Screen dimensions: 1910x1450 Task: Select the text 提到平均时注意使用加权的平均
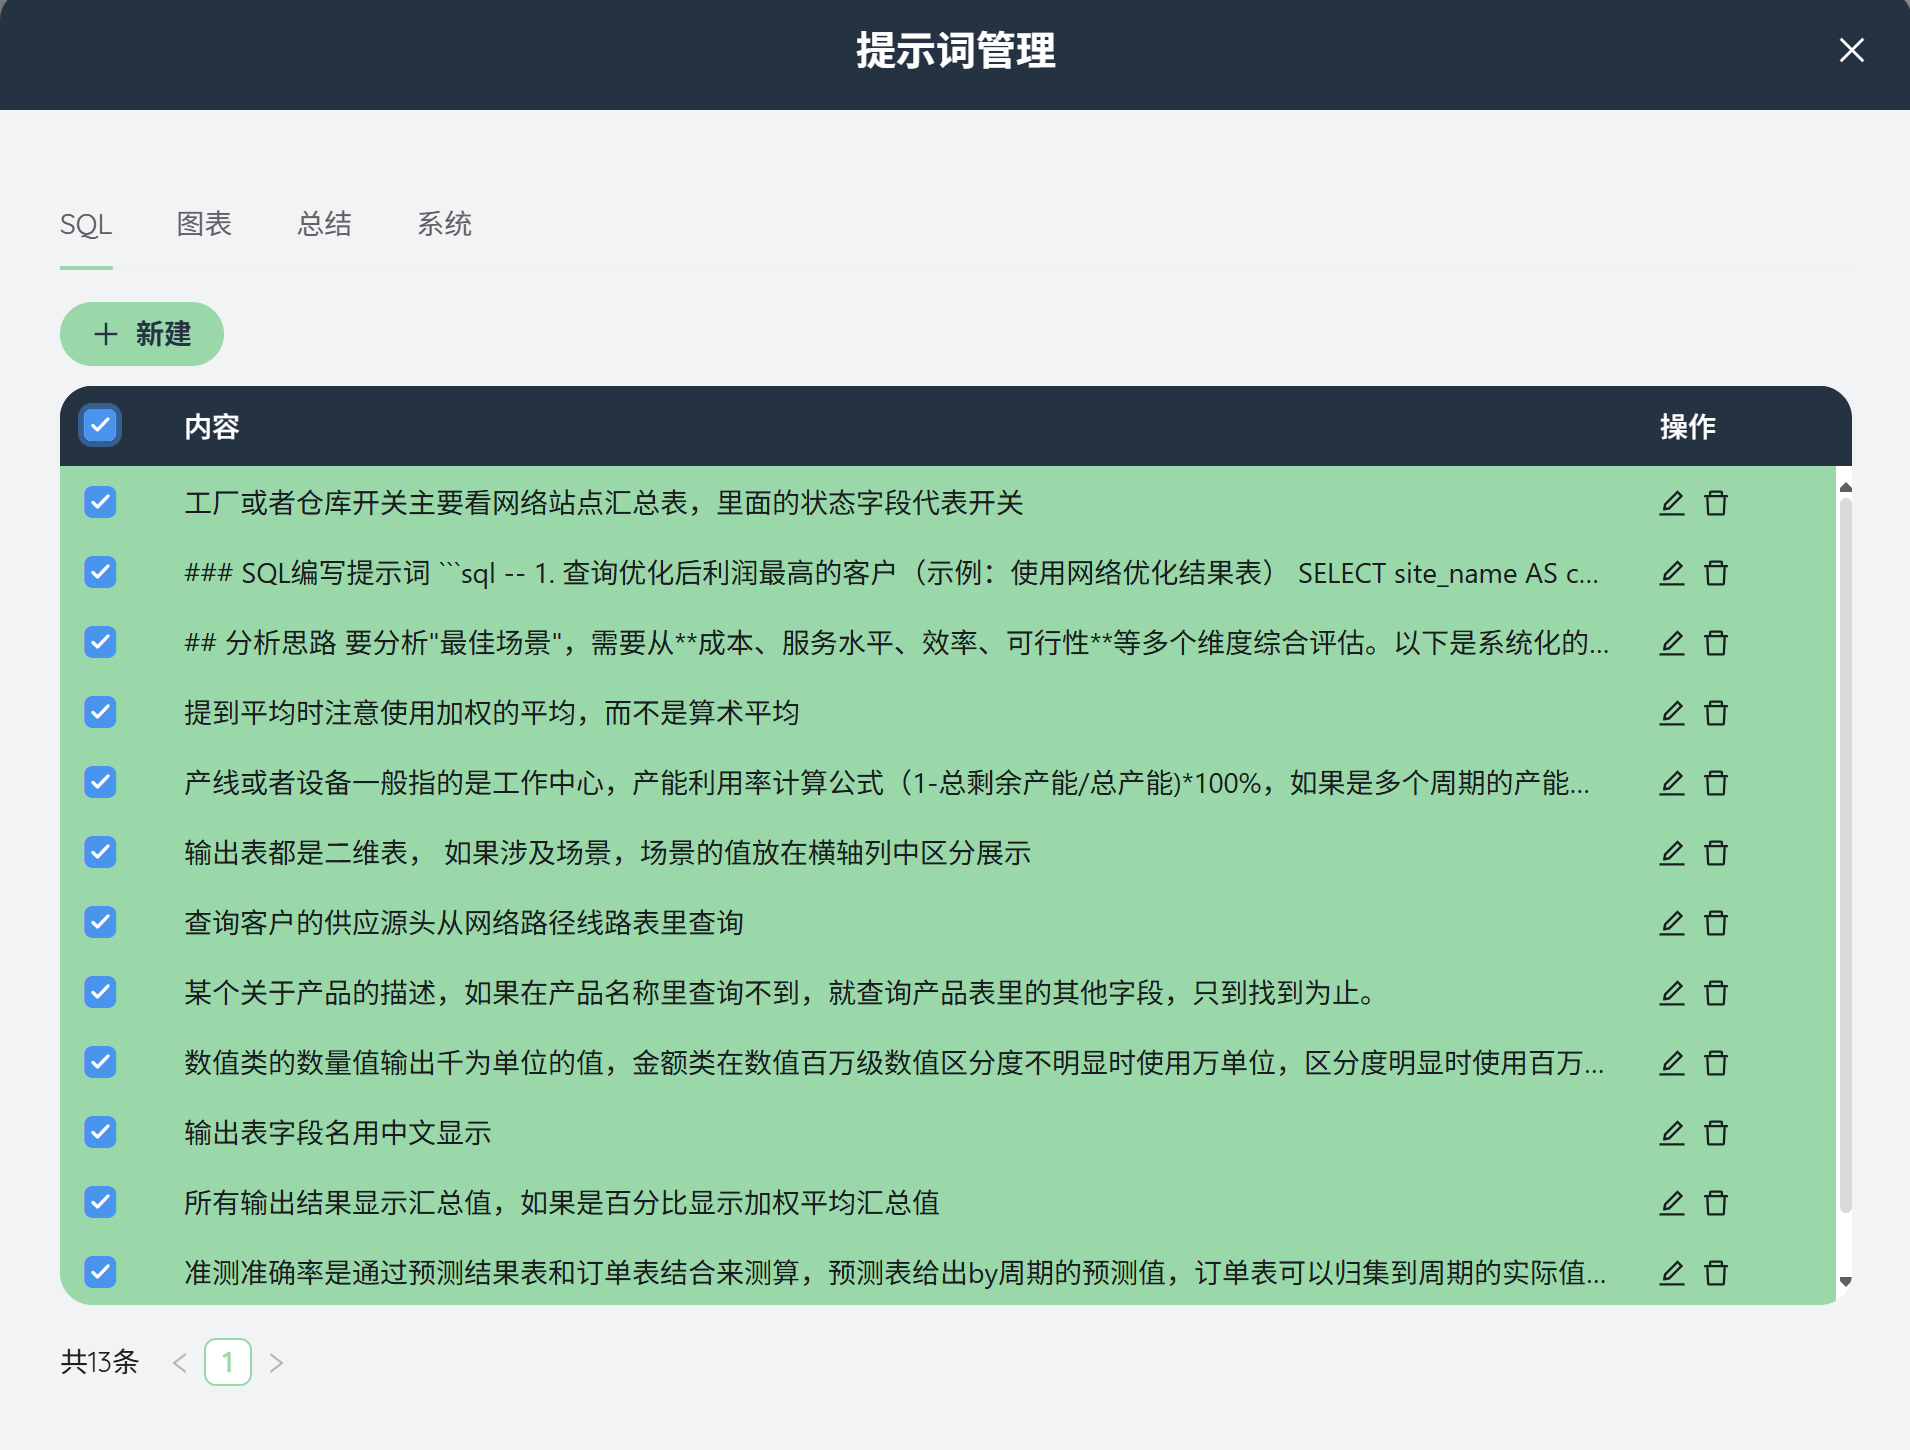(380, 713)
